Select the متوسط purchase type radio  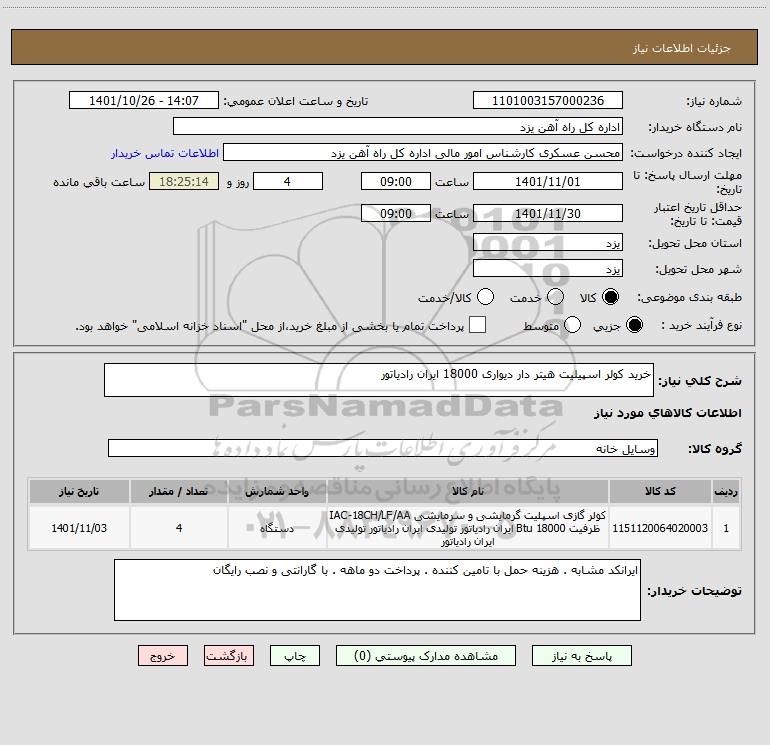572,325
